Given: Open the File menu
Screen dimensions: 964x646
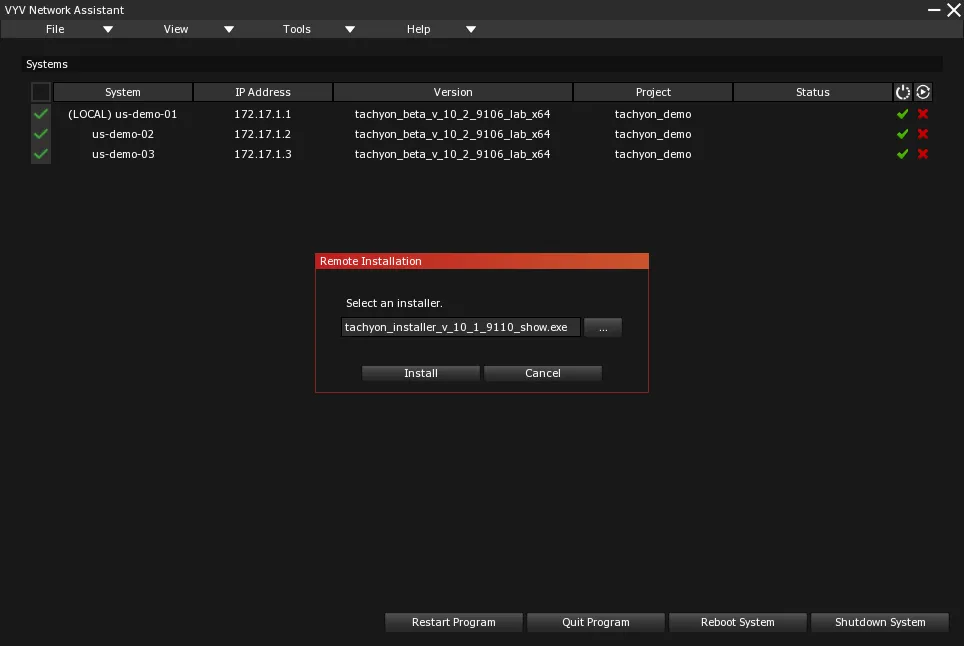Looking at the screenshot, I should (x=55, y=30).
